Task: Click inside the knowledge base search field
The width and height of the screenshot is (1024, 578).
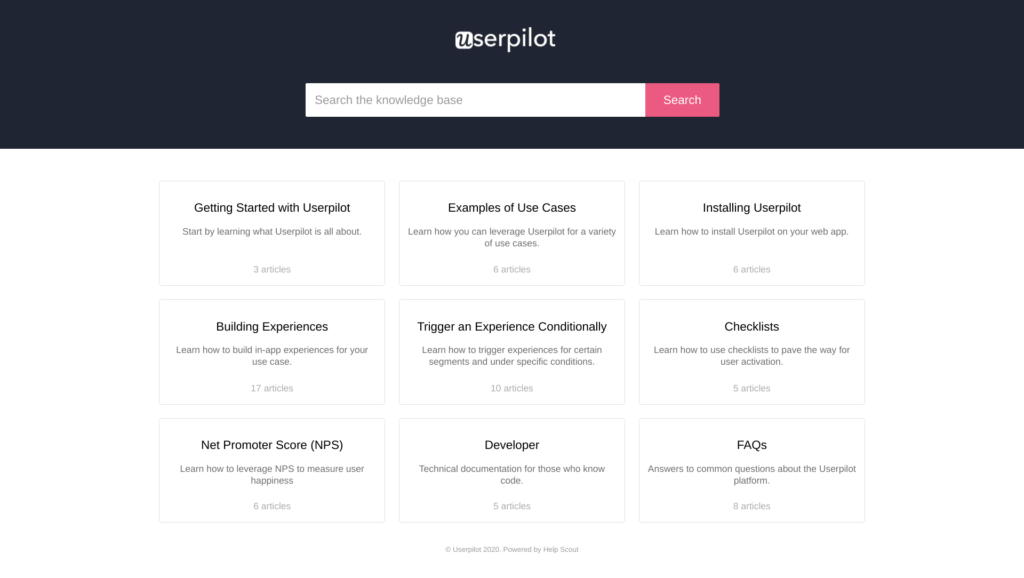Action: pyautogui.click(x=470, y=100)
